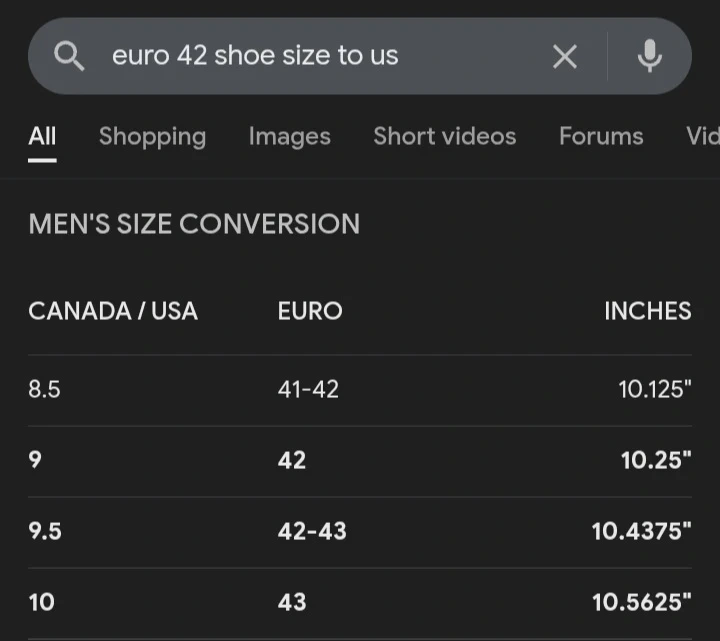The width and height of the screenshot is (720, 641).
Task: Click the EURO column header
Action: pos(310,311)
